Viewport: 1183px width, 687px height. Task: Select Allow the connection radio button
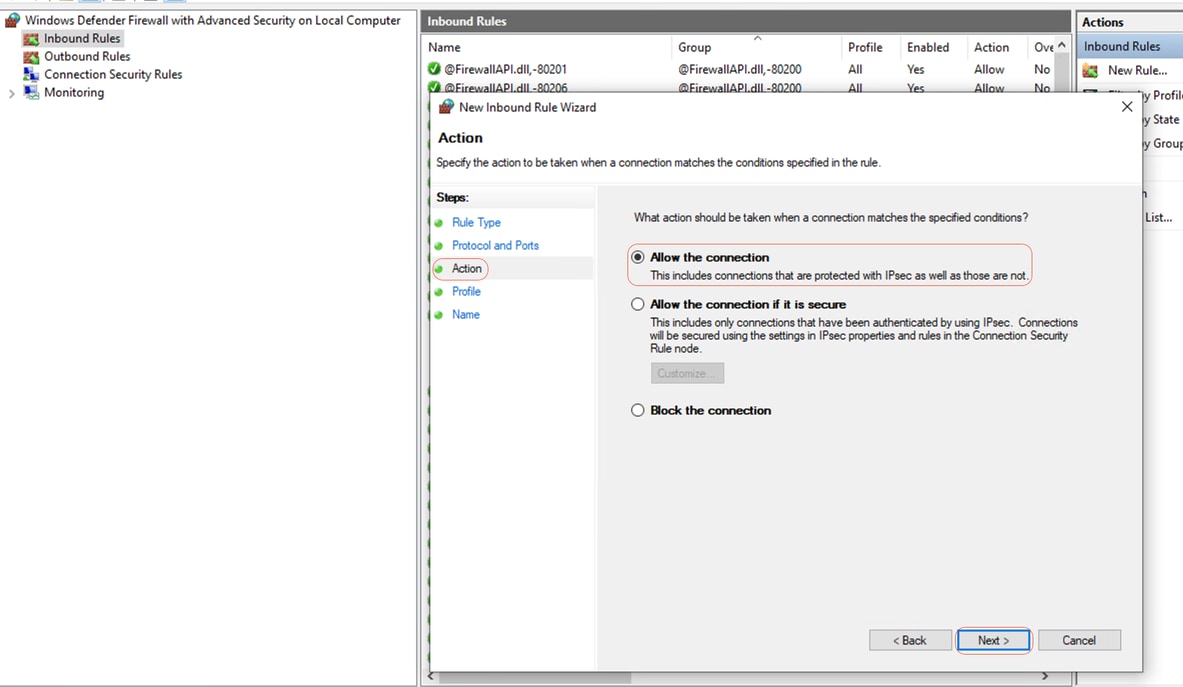638,257
